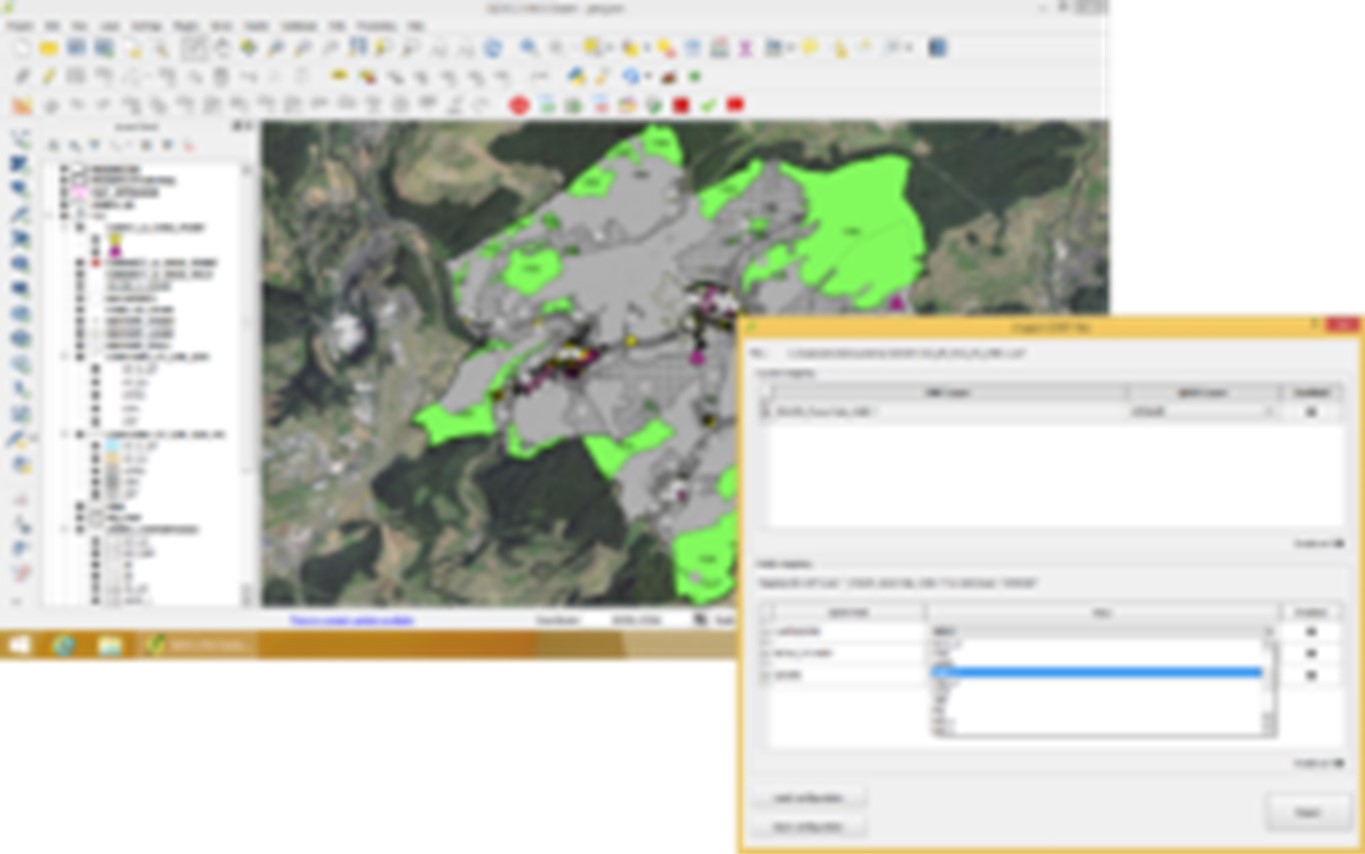Click the Save Project toolbar icon
This screenshot has width=1365, height=854.
click(x=76, y=47)
